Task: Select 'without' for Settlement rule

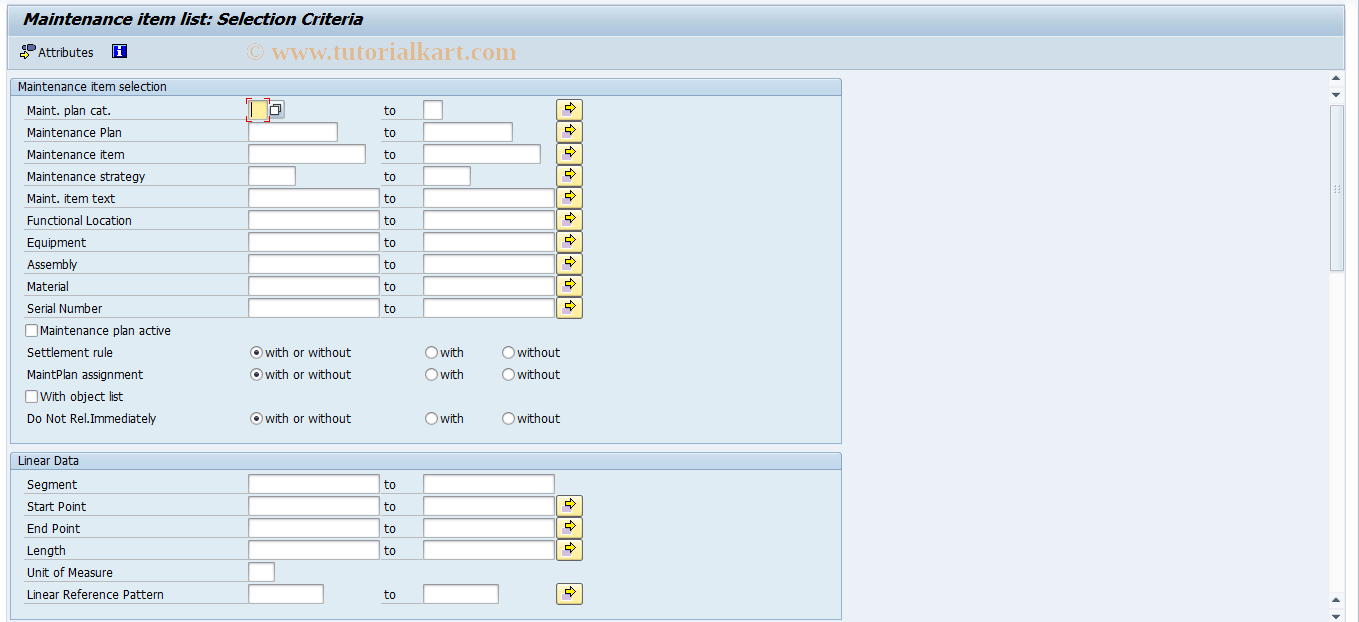Action: [508, 352]
